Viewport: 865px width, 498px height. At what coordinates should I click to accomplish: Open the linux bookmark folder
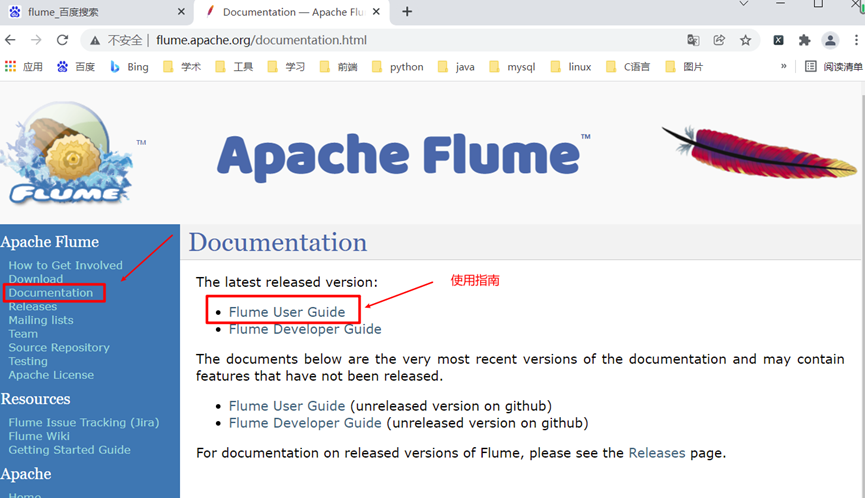click(x=571, y=67)
